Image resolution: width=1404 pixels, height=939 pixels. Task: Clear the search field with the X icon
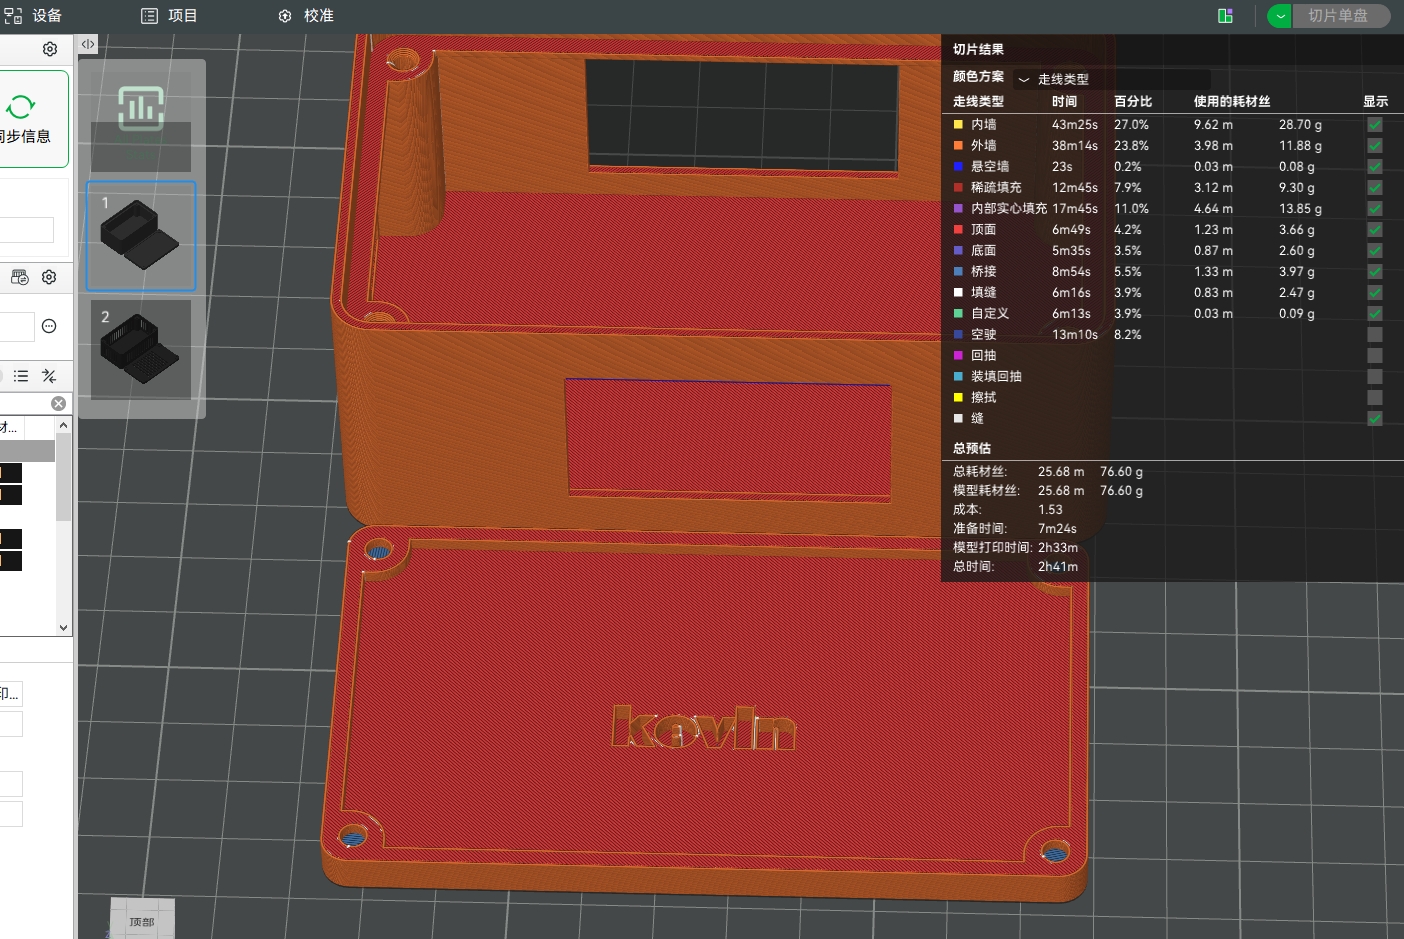point(59,403)
